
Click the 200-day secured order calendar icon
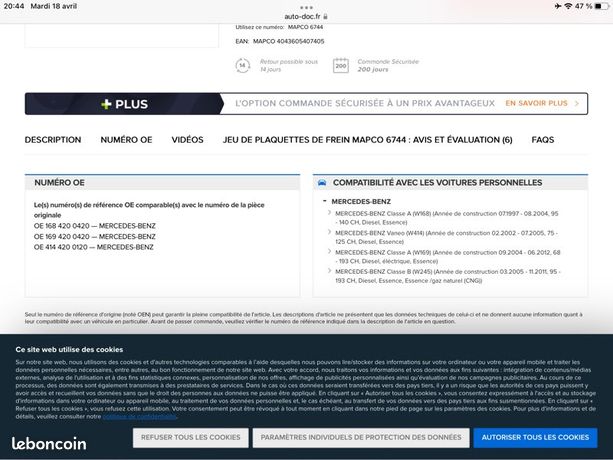coord(341,65)
